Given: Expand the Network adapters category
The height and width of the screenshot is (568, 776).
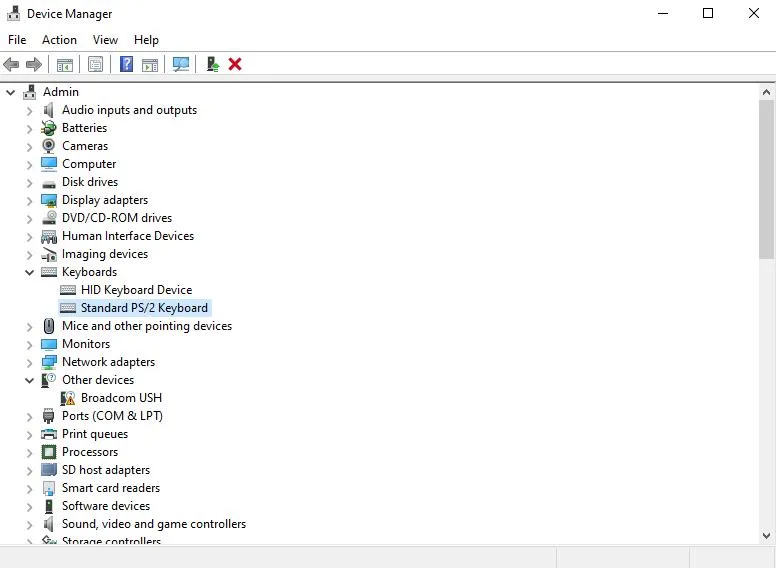Looking at the screenshot, I should 29,362.
